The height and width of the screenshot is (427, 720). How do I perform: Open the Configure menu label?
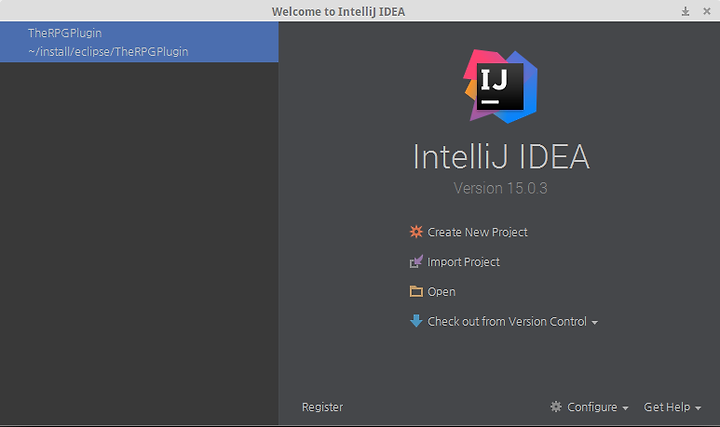(592, 407)
